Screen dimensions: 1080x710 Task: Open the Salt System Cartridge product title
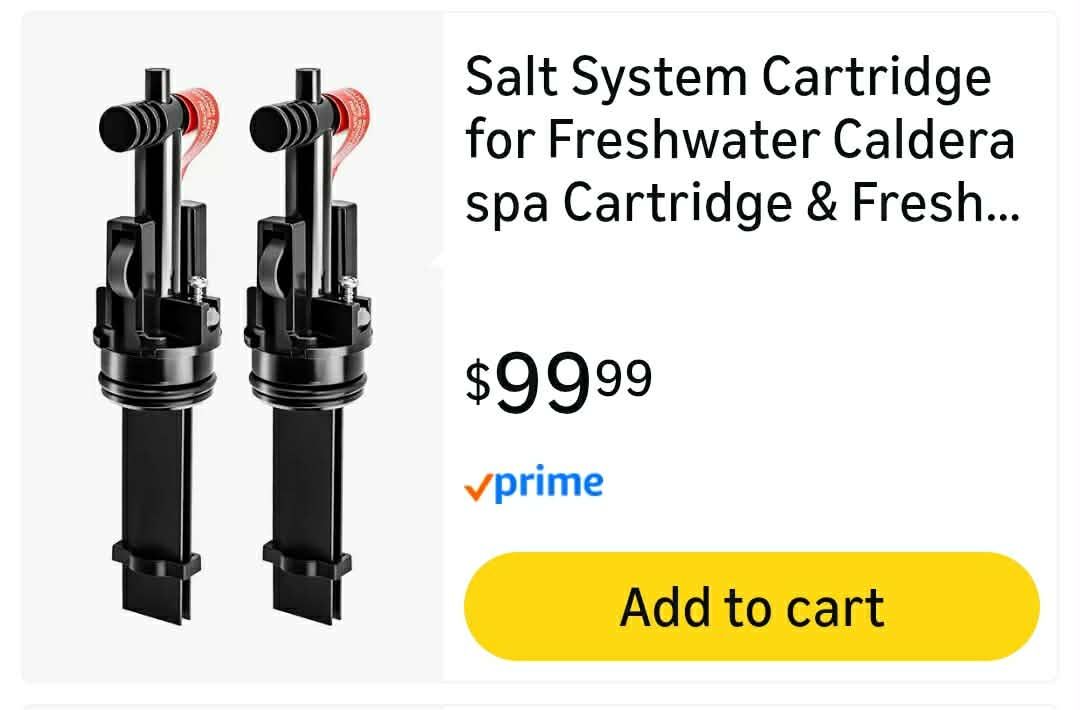point(742,140)
